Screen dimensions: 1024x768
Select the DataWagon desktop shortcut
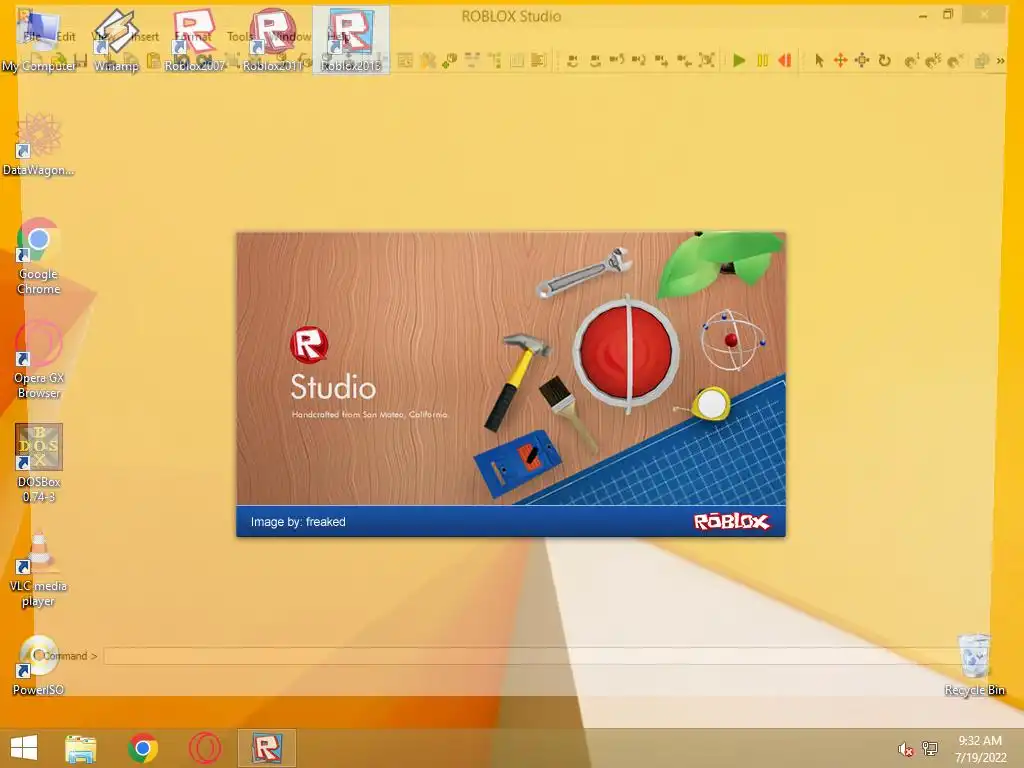39,144
